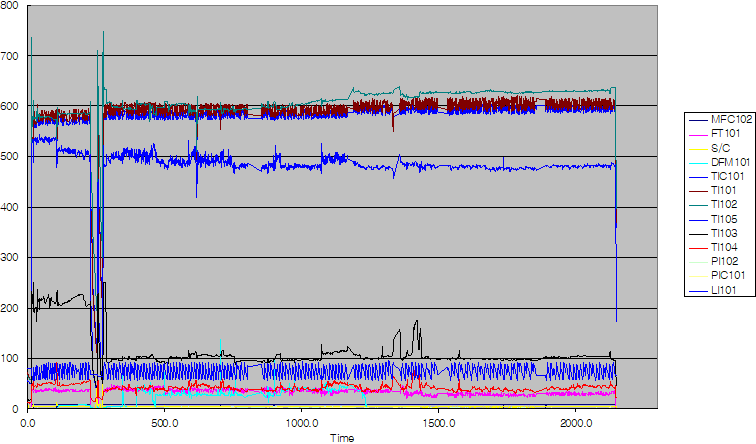Select the TI101 legend entry
Screen dimensions: 756x444
[713, 190]
